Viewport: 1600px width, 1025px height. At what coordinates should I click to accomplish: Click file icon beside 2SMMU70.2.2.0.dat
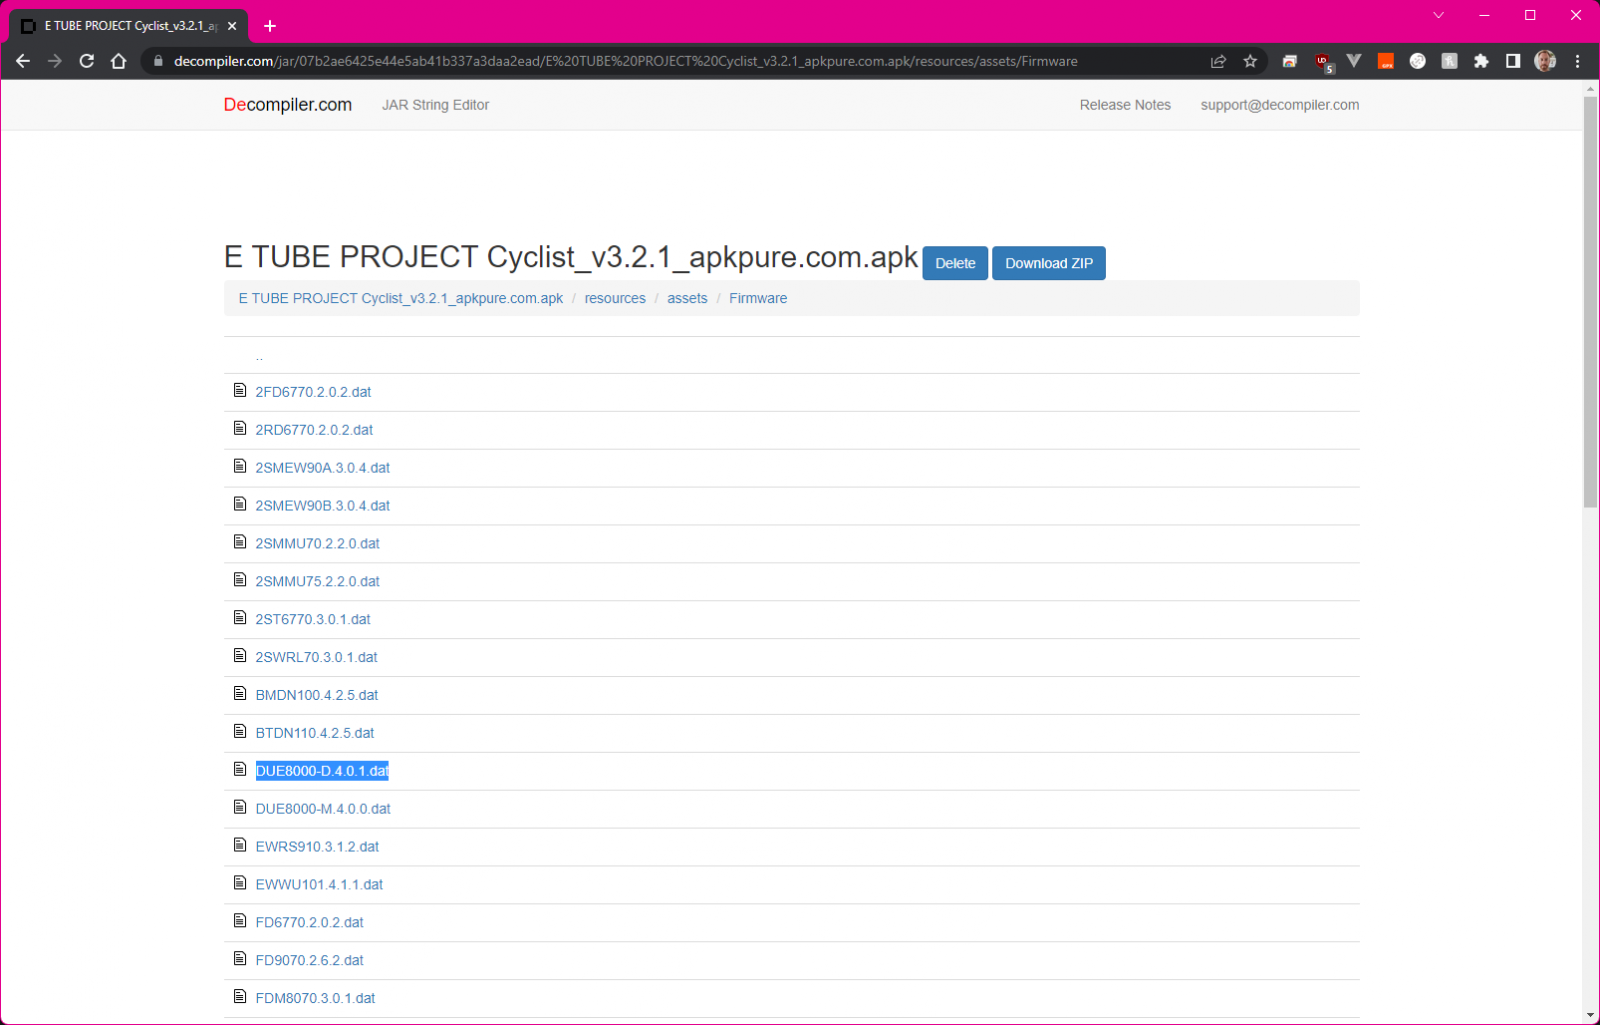[240, 542]
